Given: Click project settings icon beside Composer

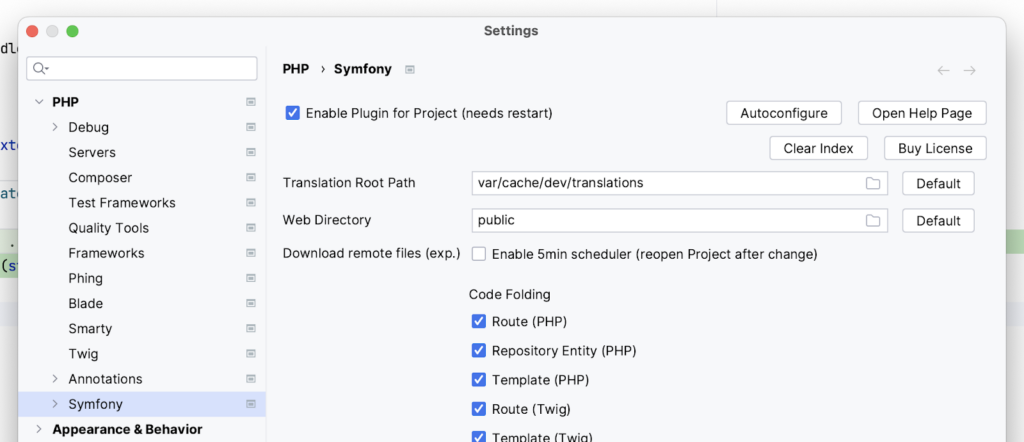Looking at the screenshot, I should click(x=251, y=178).
